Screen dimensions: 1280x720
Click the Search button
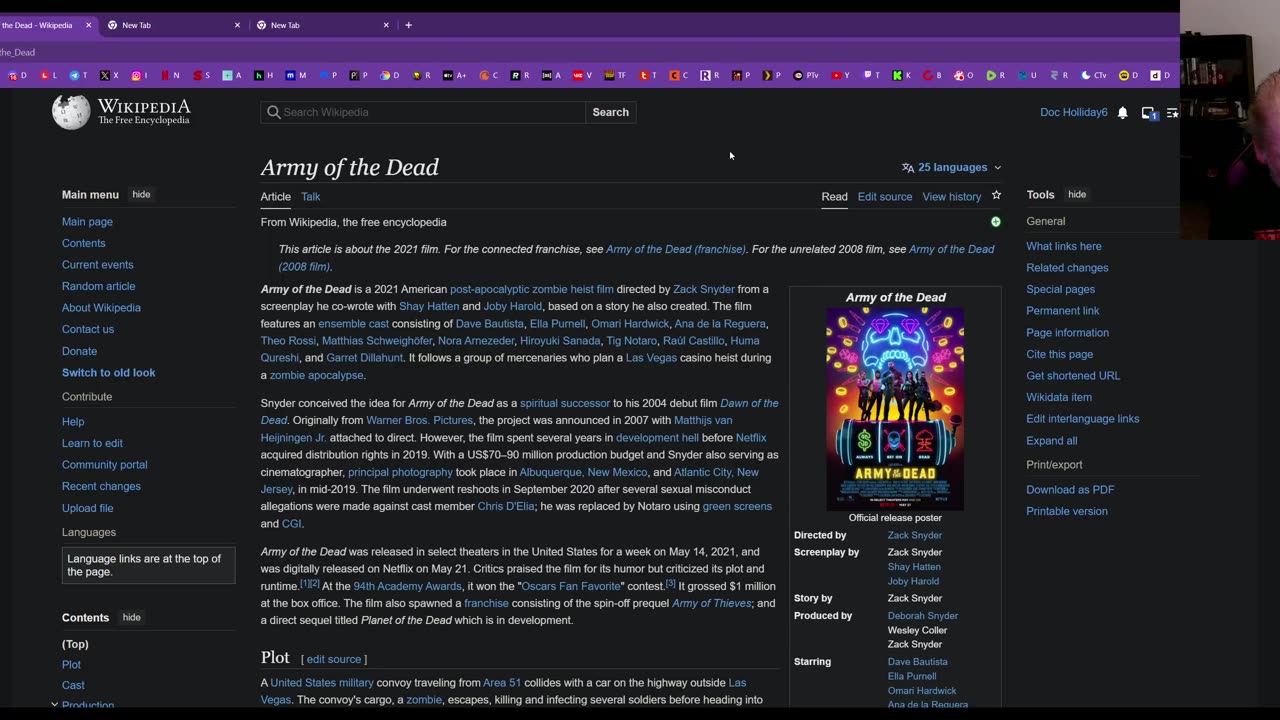[x=610, y=112]
